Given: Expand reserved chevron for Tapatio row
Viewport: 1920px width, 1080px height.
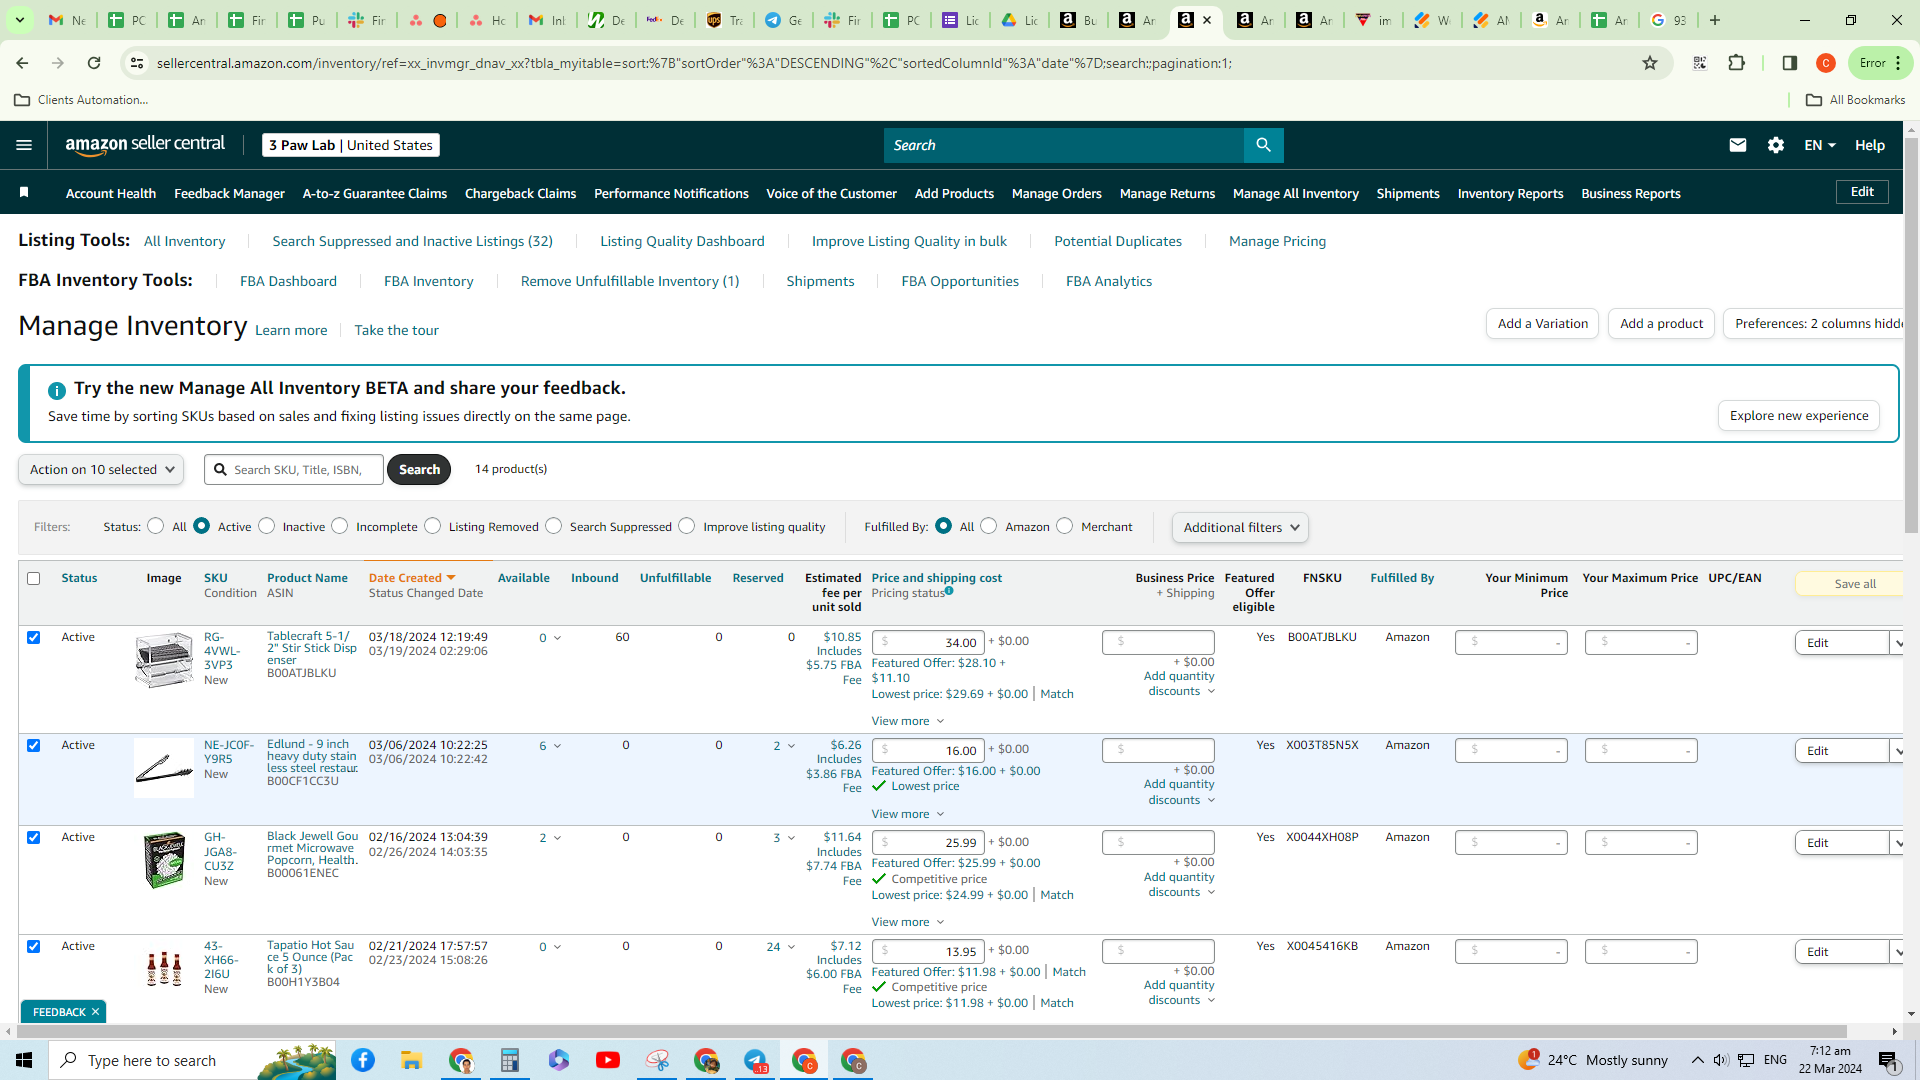Looking at the screenshot, I should pos(791,947).
